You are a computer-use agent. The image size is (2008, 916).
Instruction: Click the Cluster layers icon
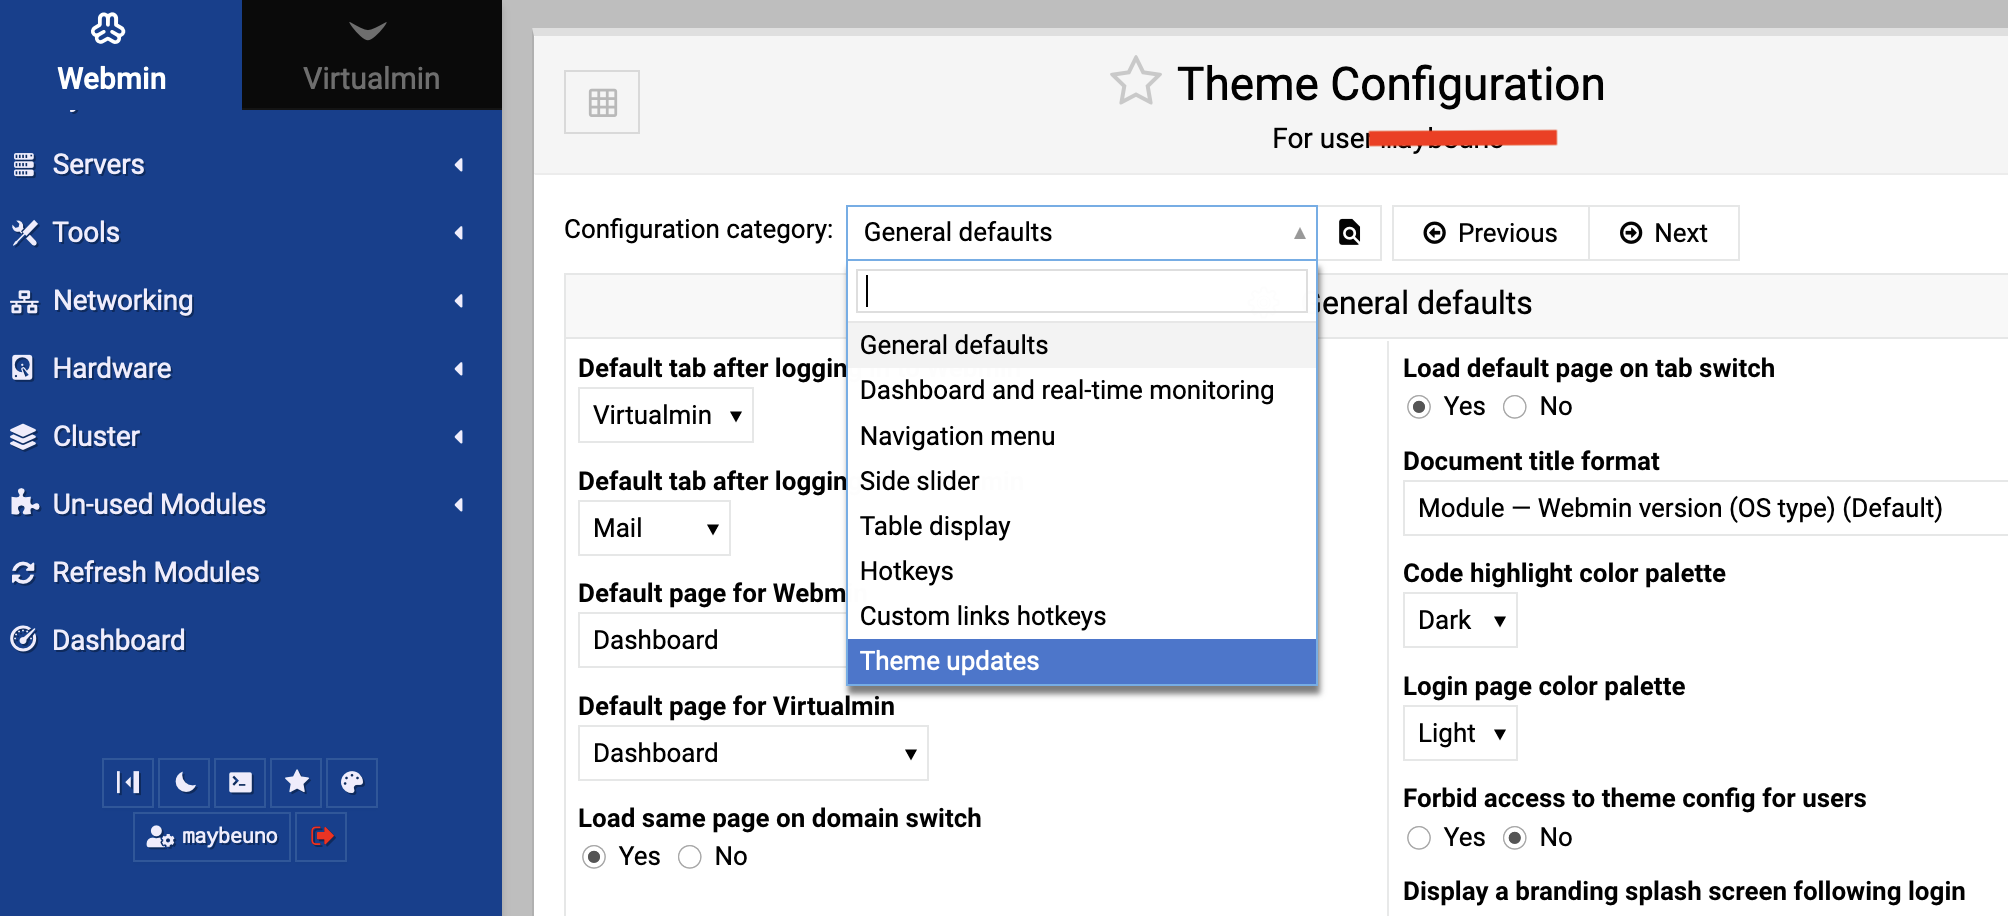[x=23, y=437]
